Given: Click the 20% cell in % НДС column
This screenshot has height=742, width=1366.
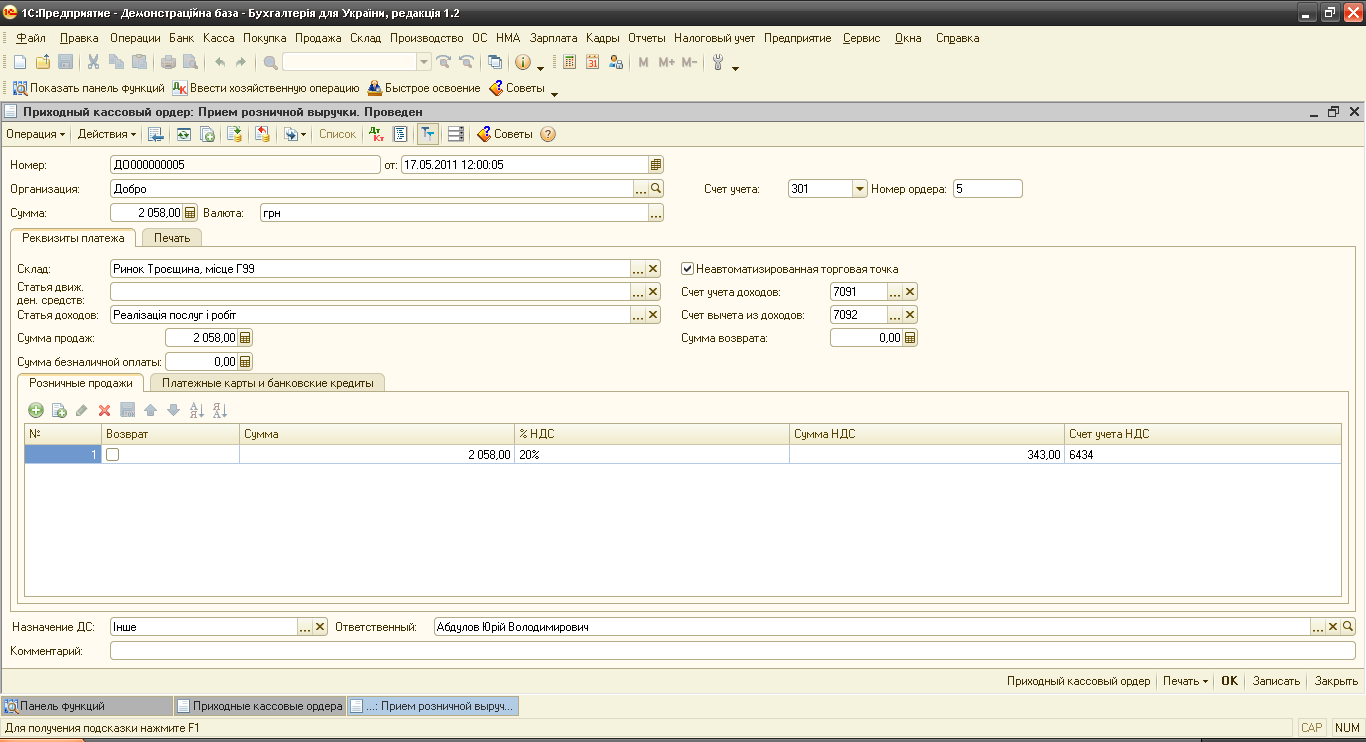Looking at the screenshot, I should coord(651,455).
